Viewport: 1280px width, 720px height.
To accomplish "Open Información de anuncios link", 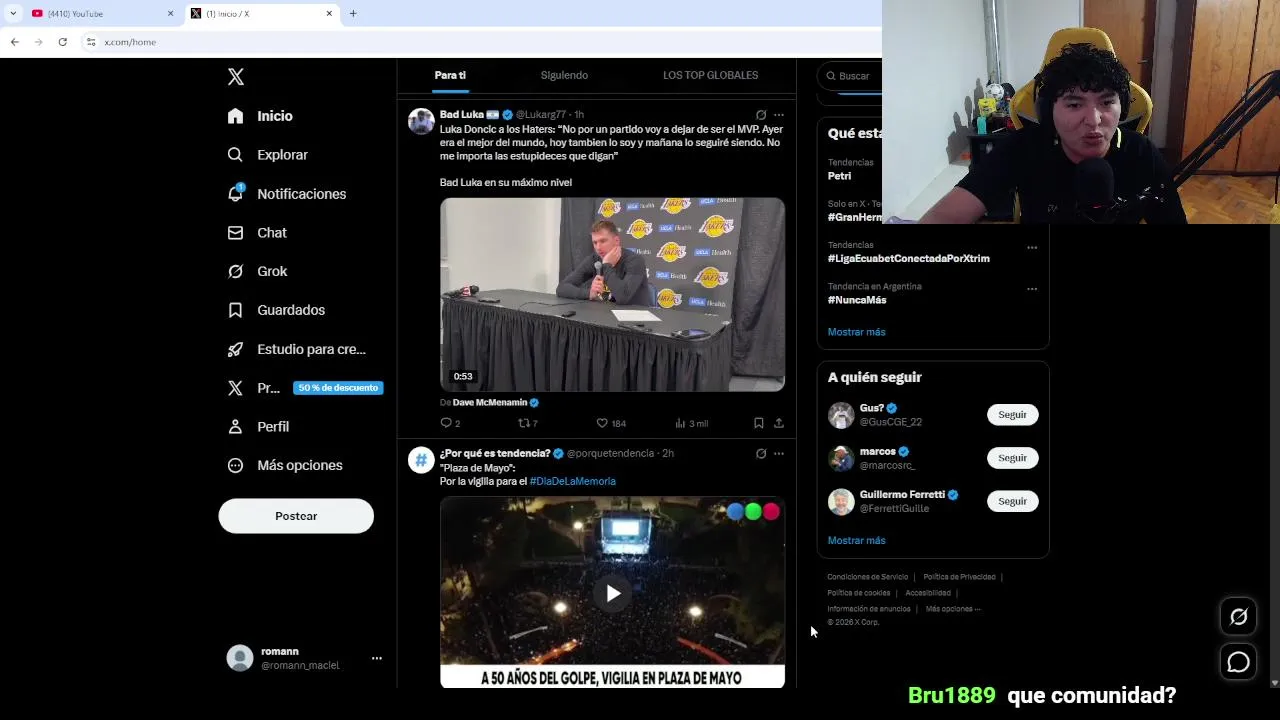I will tap(868, 609).
